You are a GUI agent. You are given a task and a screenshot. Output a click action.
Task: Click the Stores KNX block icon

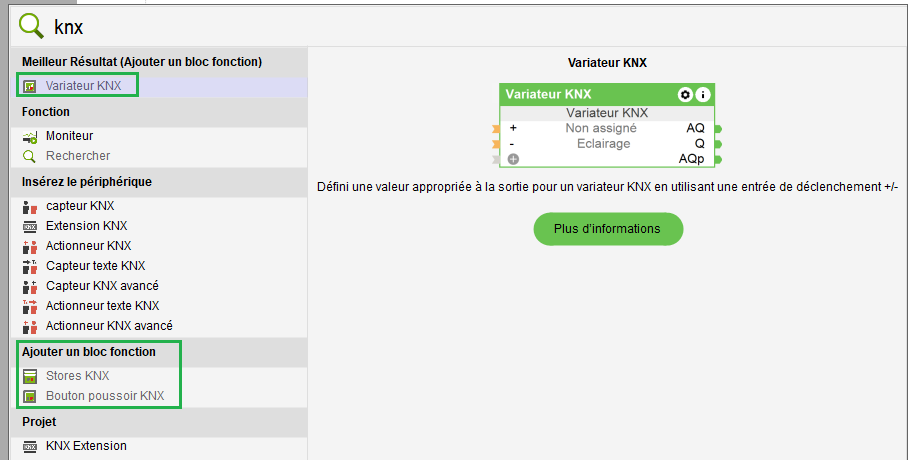click(x=29, y=376)
